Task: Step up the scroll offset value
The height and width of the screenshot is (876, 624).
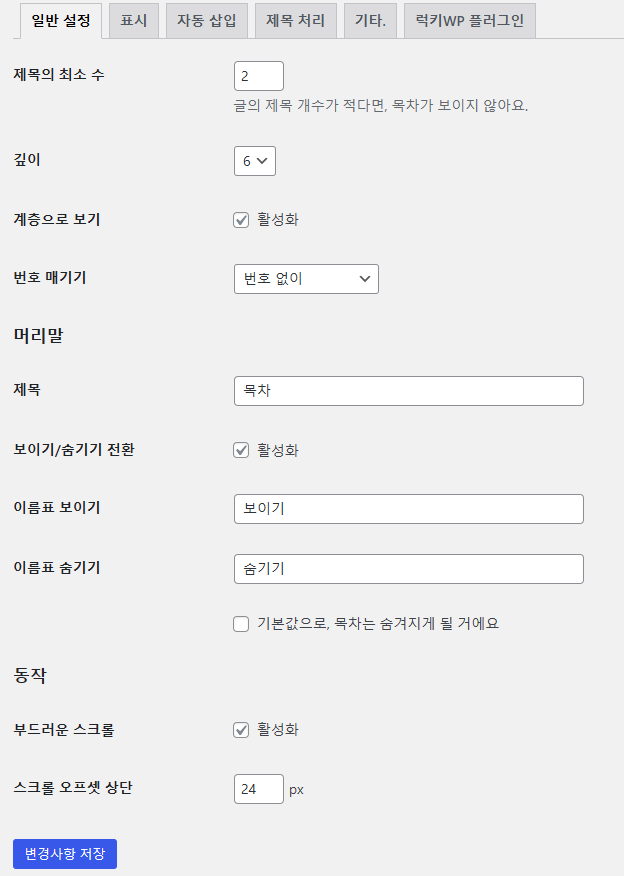Action: pyautogui.click(x=276, y=784)
